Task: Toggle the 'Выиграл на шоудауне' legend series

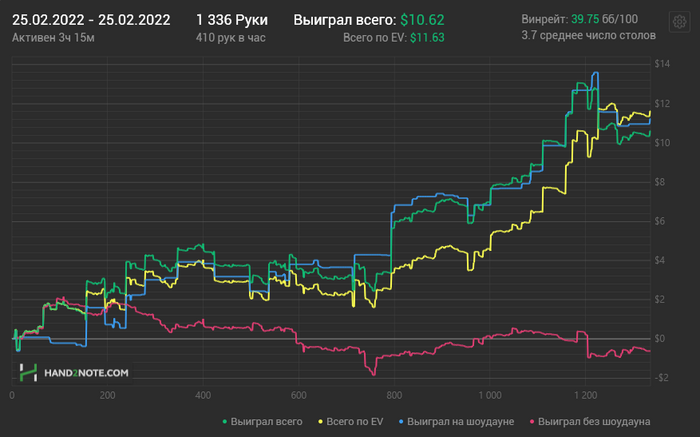Action: click(456, 421)
